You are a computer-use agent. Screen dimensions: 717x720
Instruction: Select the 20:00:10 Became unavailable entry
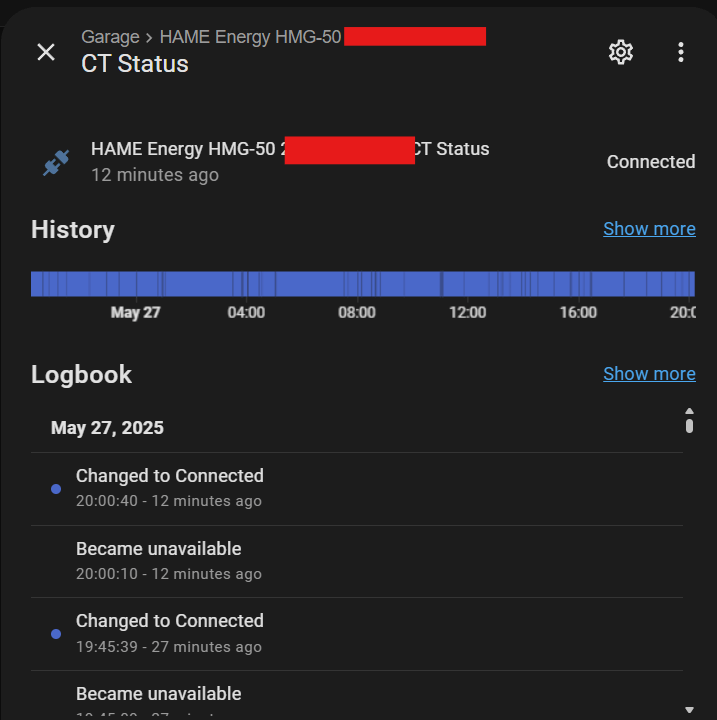click(357, 562)
